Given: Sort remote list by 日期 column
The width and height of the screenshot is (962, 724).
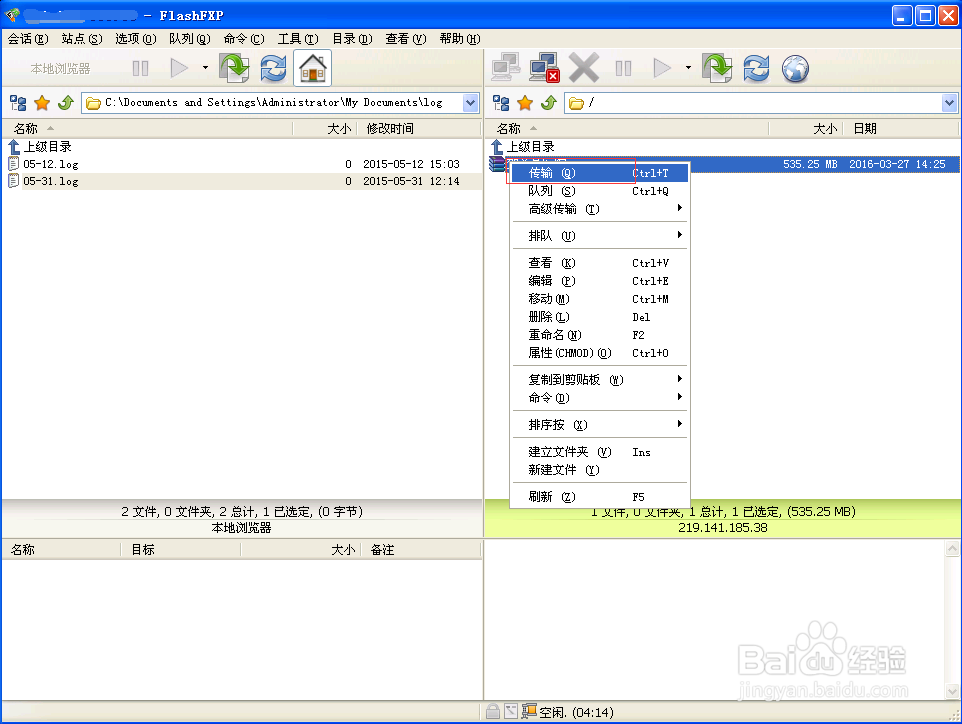Looking at the screenshot, I should (x=900, y=128).
